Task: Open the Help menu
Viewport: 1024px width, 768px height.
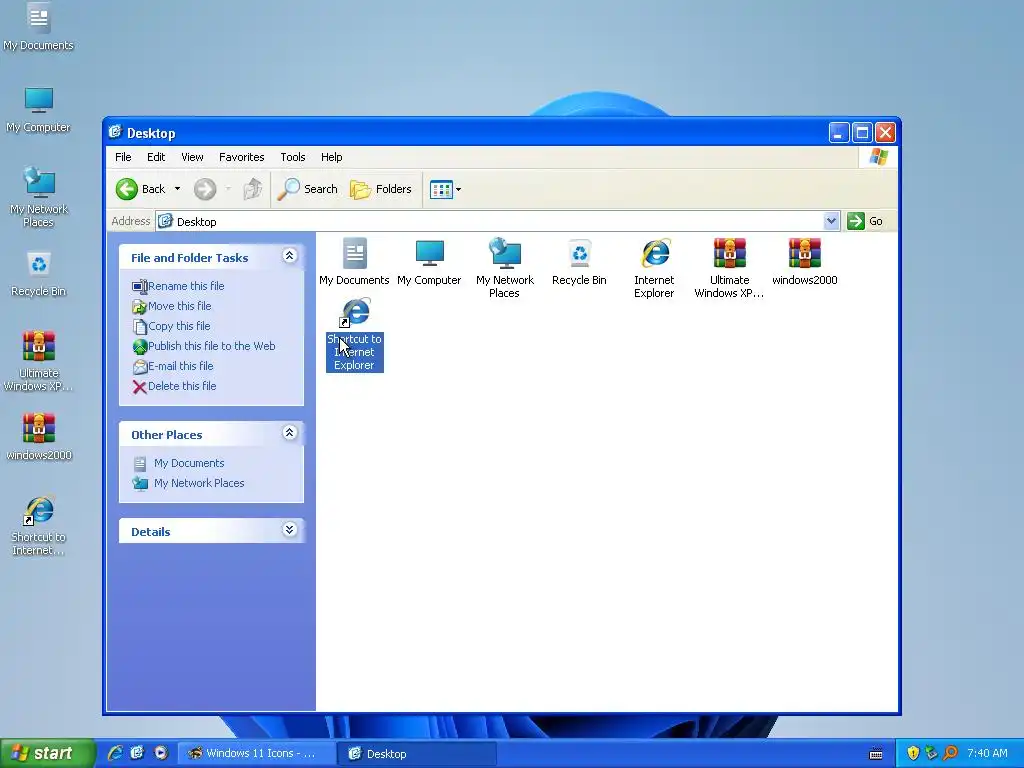Action: (x=331, y=157)
